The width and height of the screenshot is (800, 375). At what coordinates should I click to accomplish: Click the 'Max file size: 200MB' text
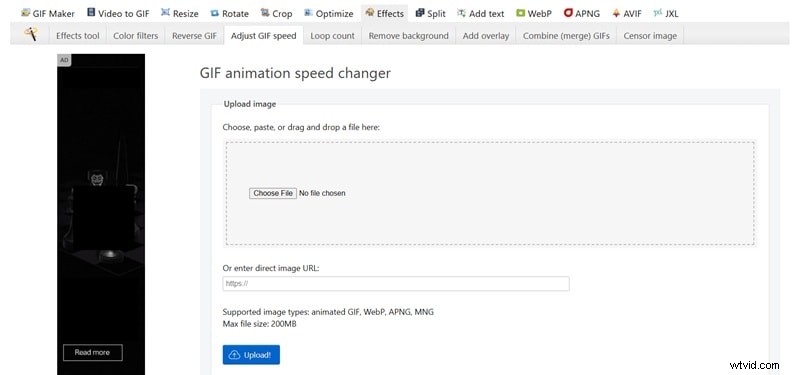(259, 324)
